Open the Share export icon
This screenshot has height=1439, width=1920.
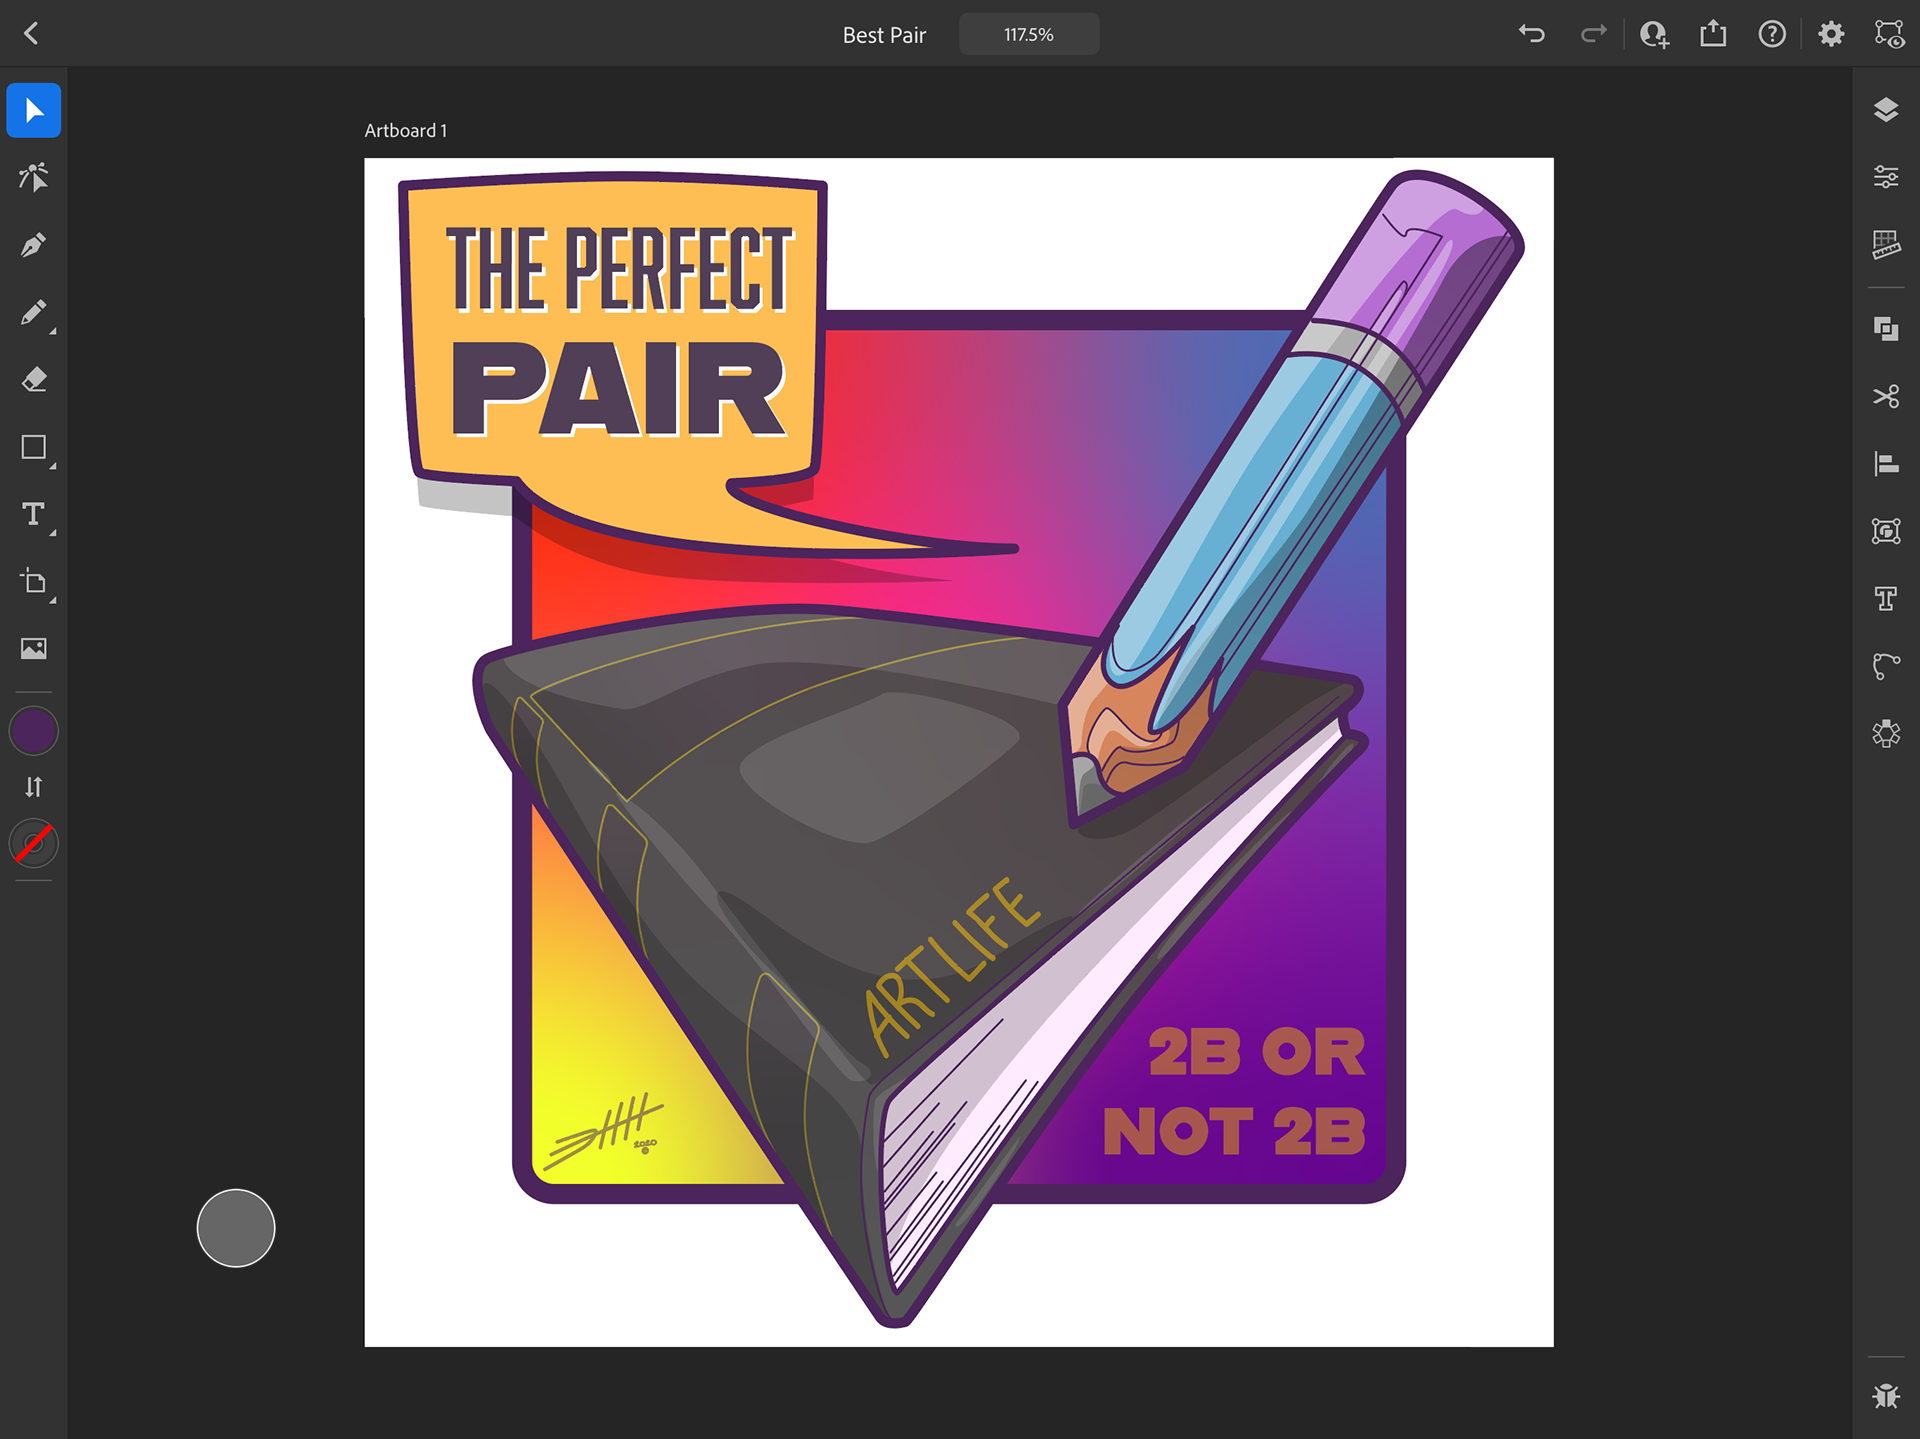coord(1713,34)
